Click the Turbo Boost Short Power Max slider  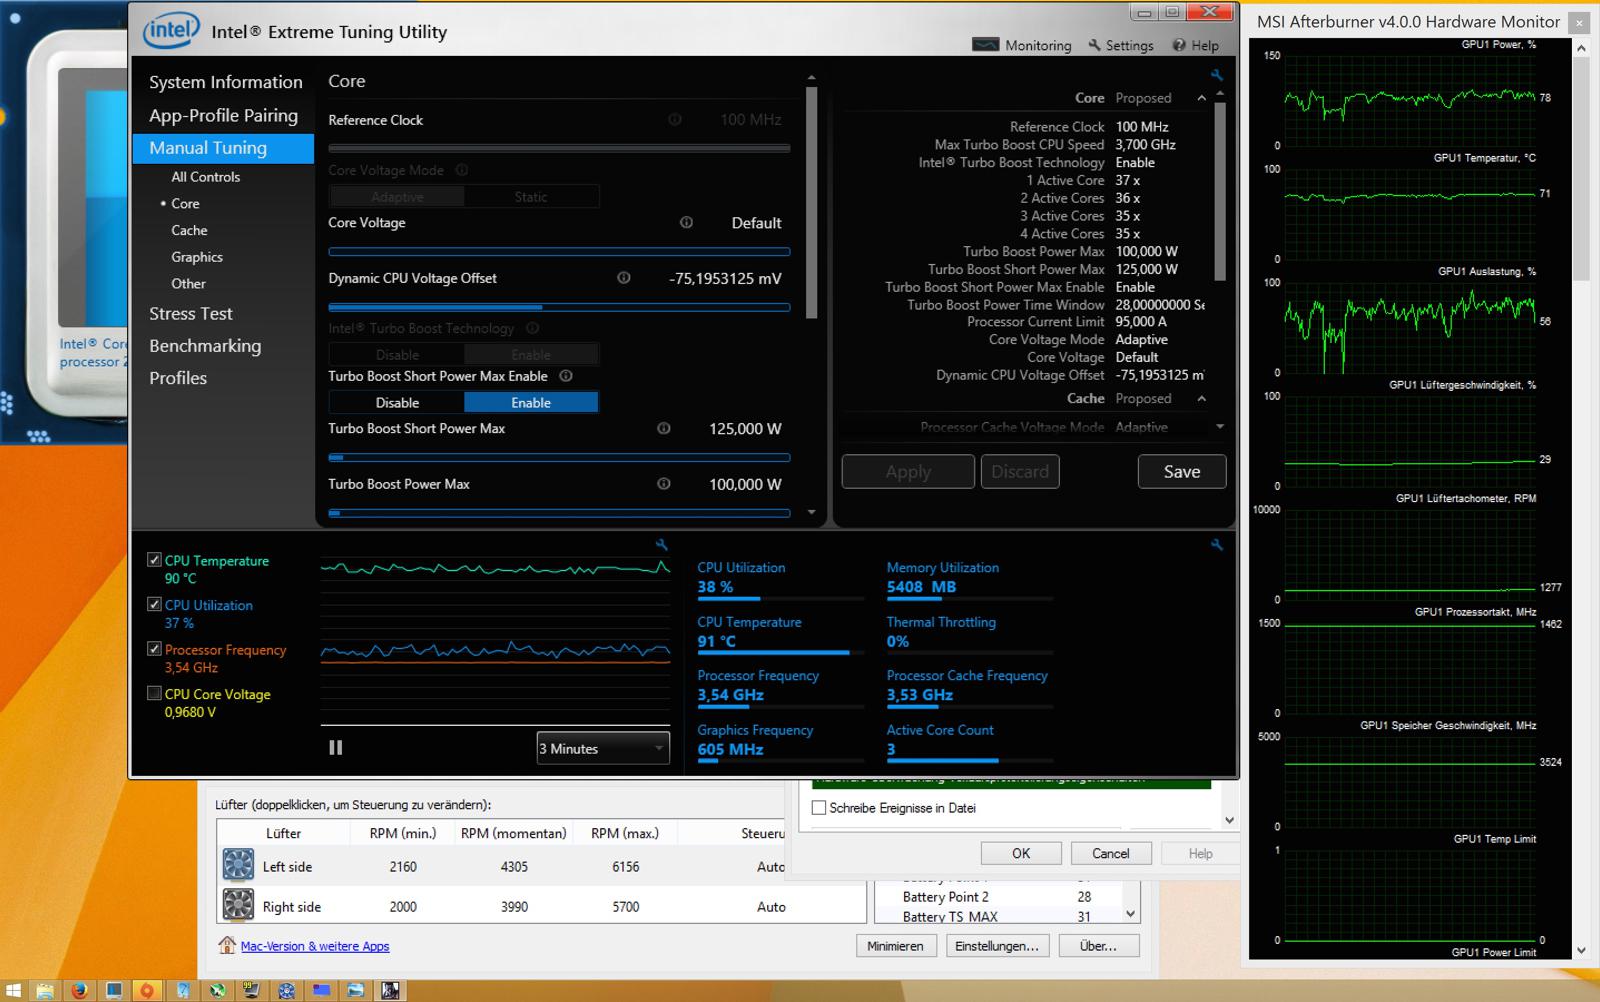tap(559, 458)
